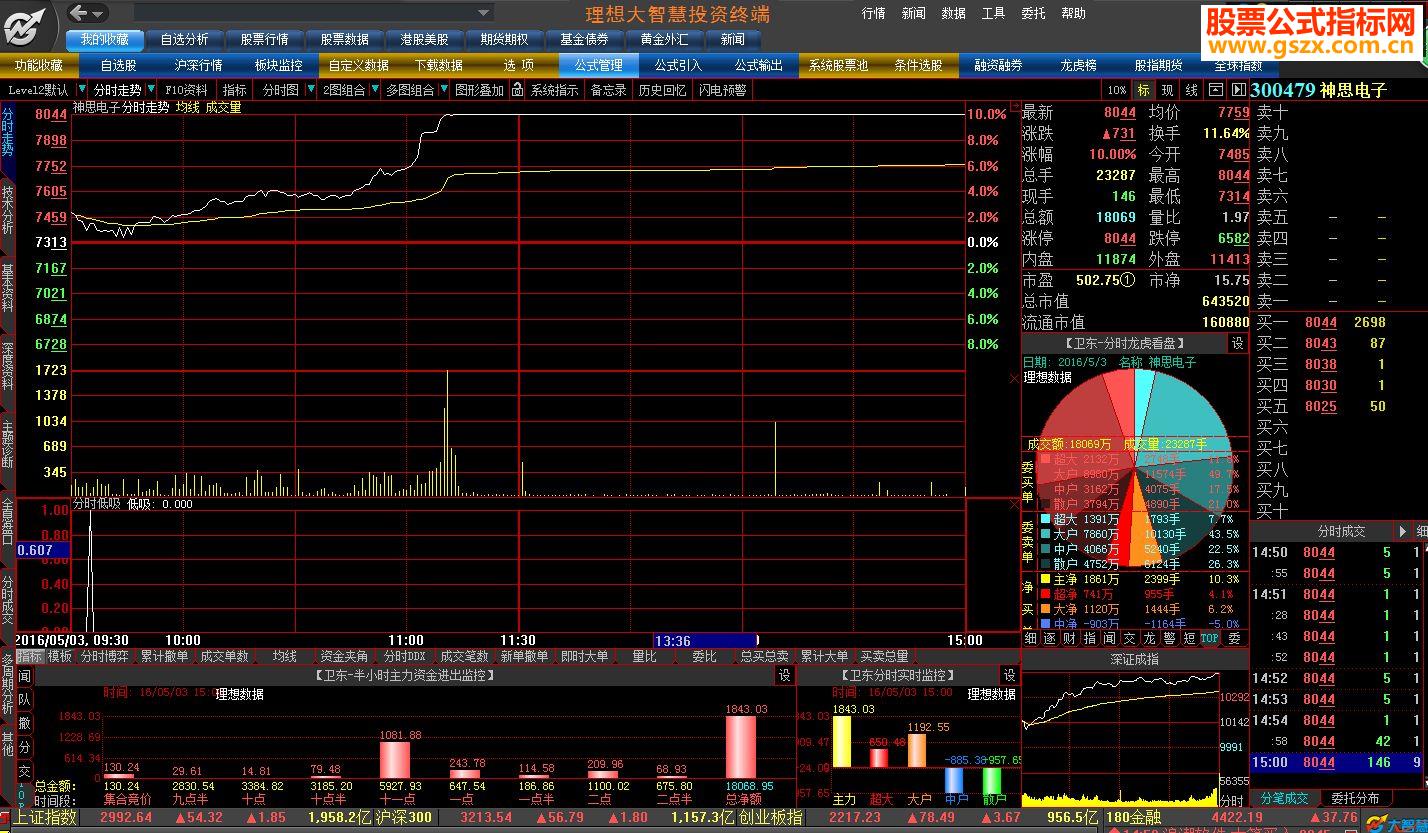Click the 分 side icon in bottom panel
Screen dimensions: 1428x833
click(x=24, y=747)
